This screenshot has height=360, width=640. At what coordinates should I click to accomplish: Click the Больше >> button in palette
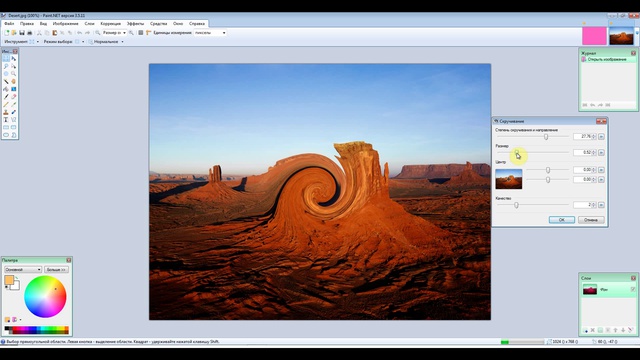(x=56, y=269)
